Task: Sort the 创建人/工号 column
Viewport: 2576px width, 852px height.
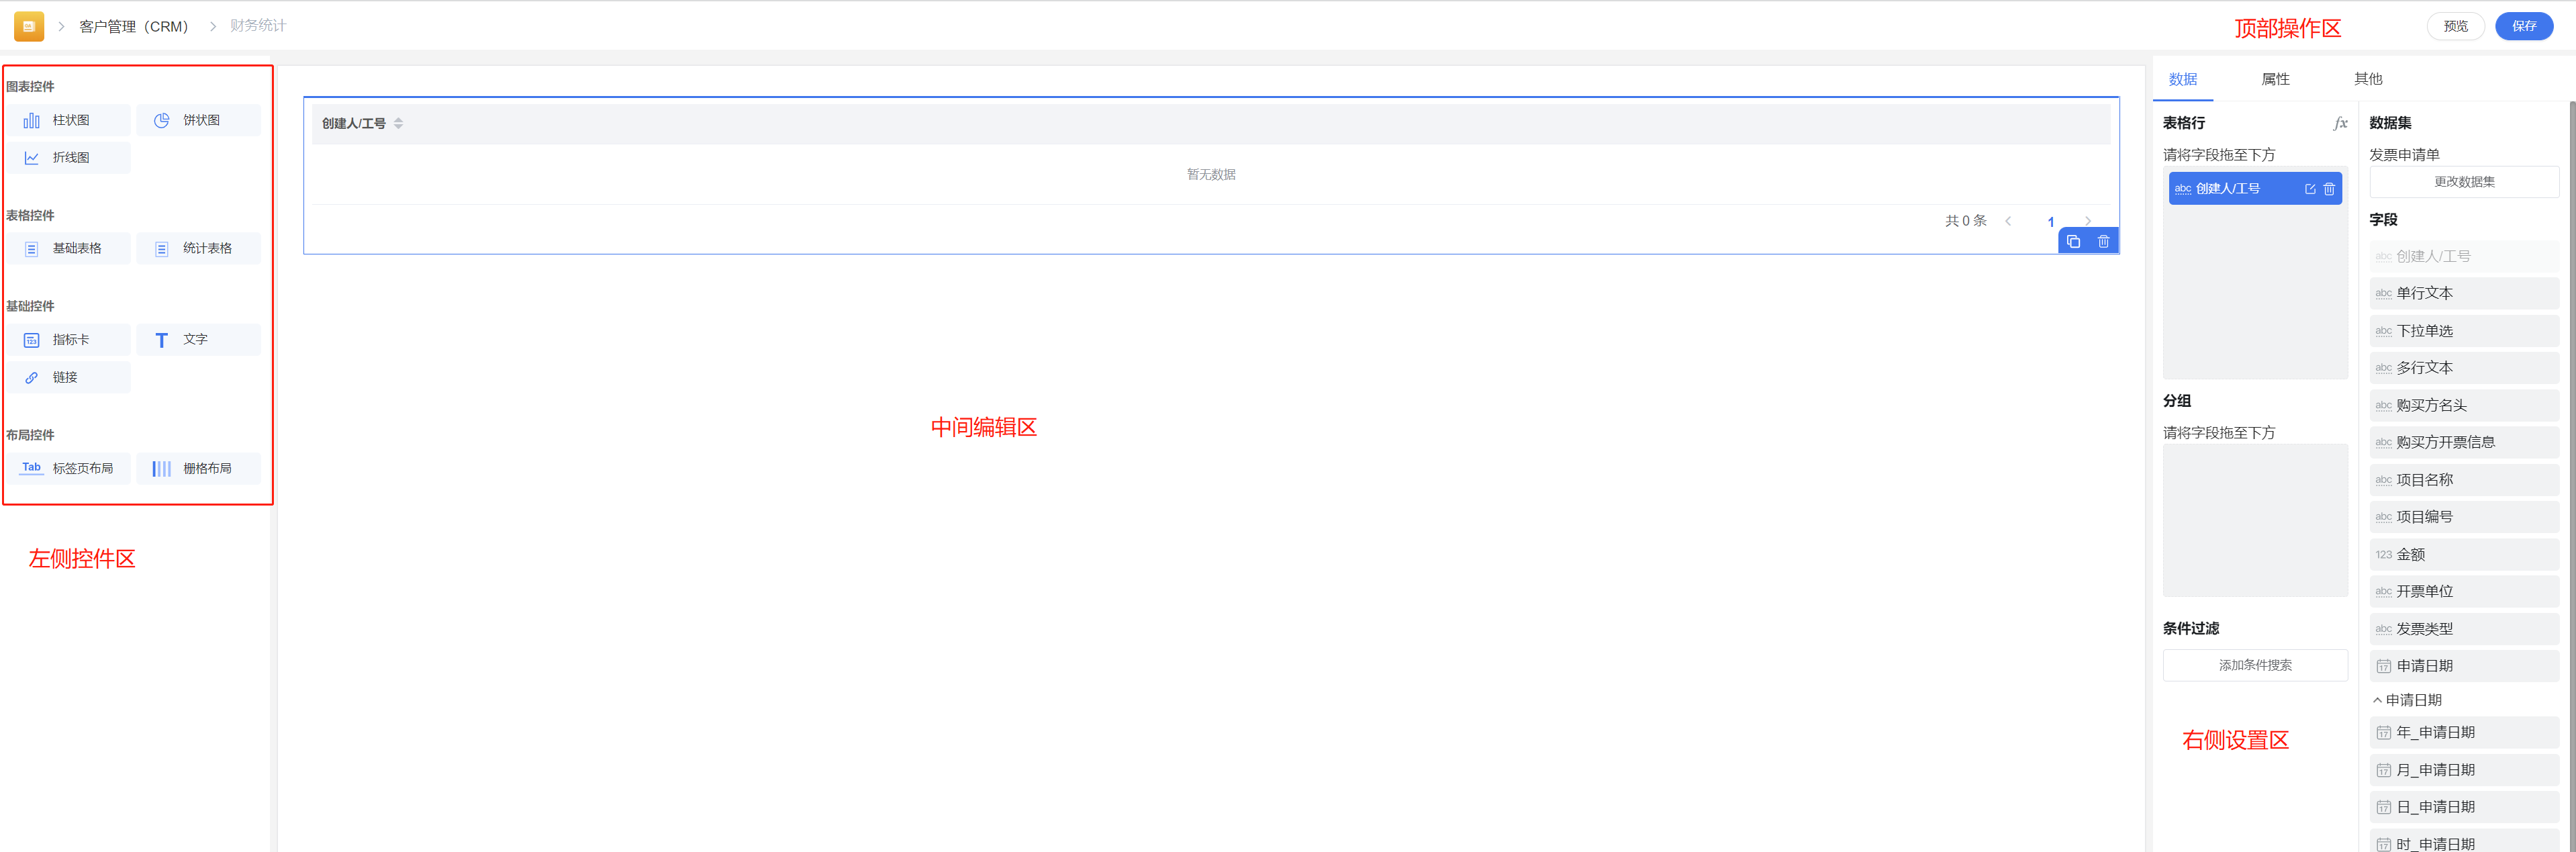Action: pyautogui.click(x=398, y=124)
